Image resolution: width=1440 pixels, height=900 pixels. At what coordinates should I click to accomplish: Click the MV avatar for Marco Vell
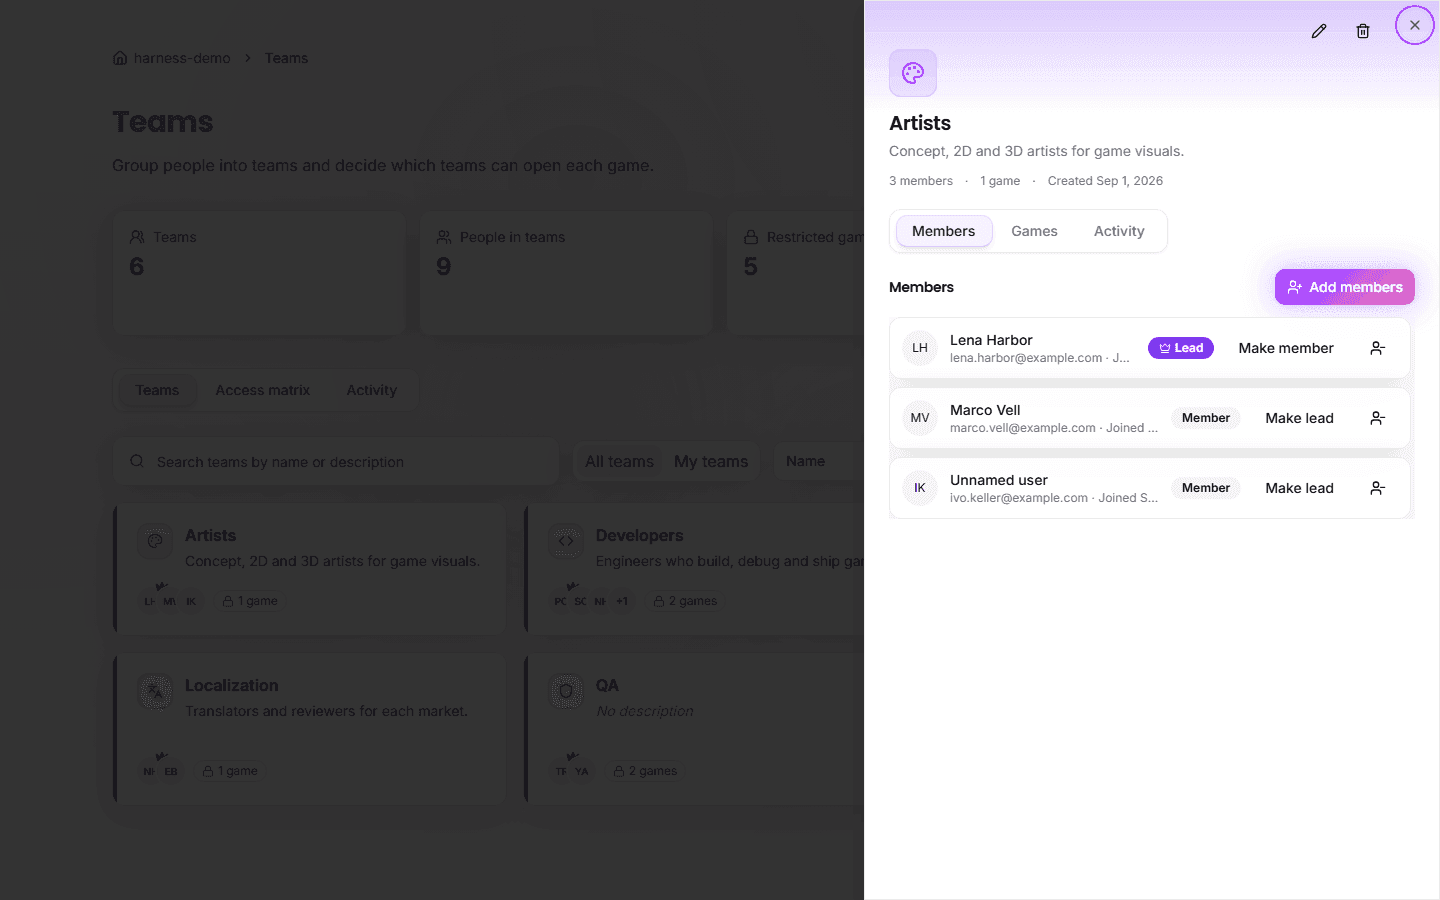click(920, 418)
